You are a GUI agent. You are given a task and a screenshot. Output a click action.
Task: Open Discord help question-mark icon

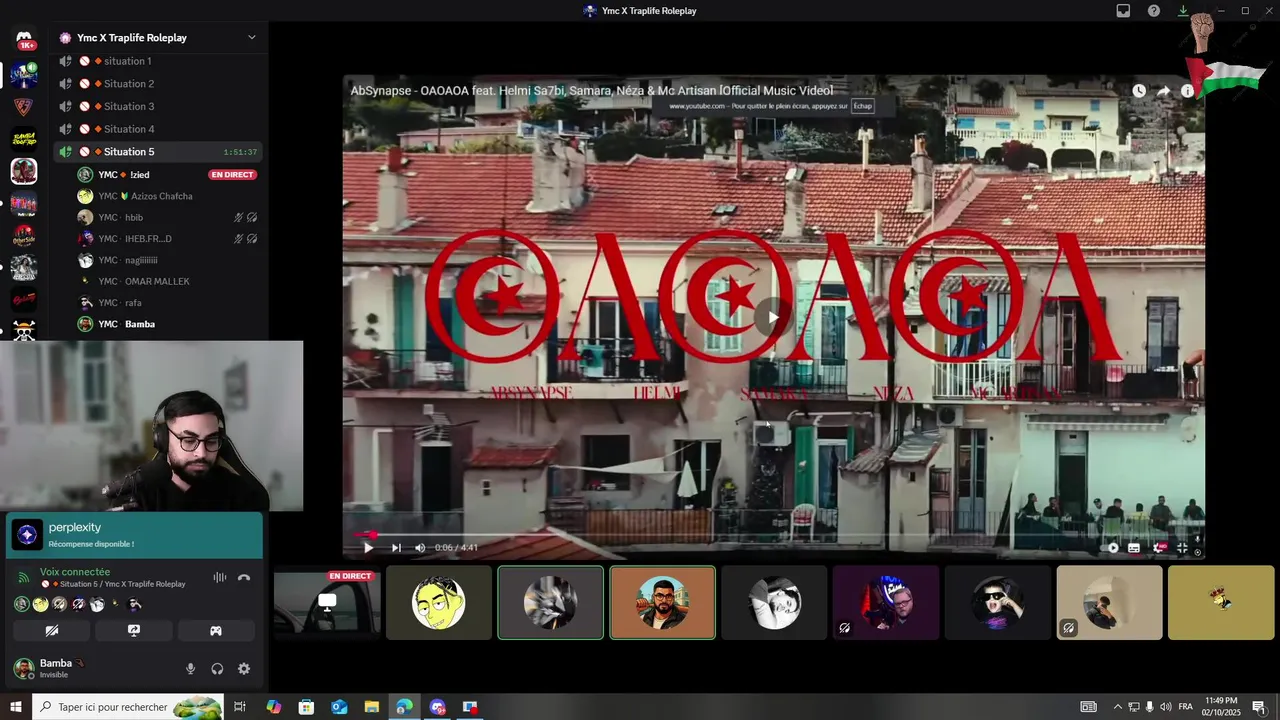[x=1154, y=11]
